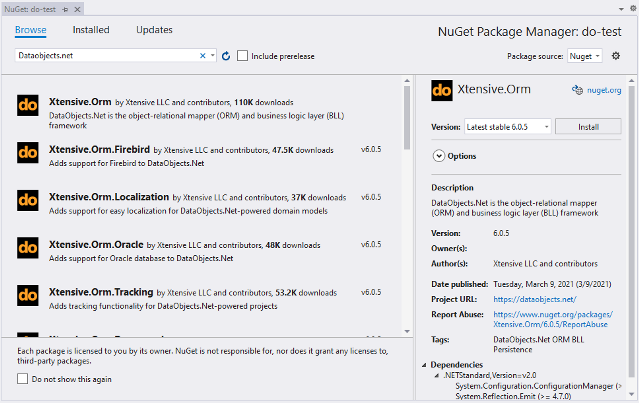
Task: Open the nuget.org link
Action: (x=604, y=90)
